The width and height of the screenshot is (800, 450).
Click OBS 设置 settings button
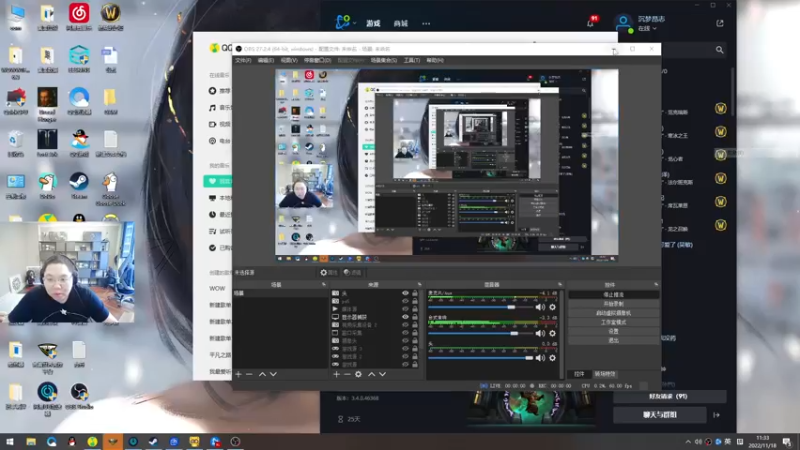[x=613, y=331]
